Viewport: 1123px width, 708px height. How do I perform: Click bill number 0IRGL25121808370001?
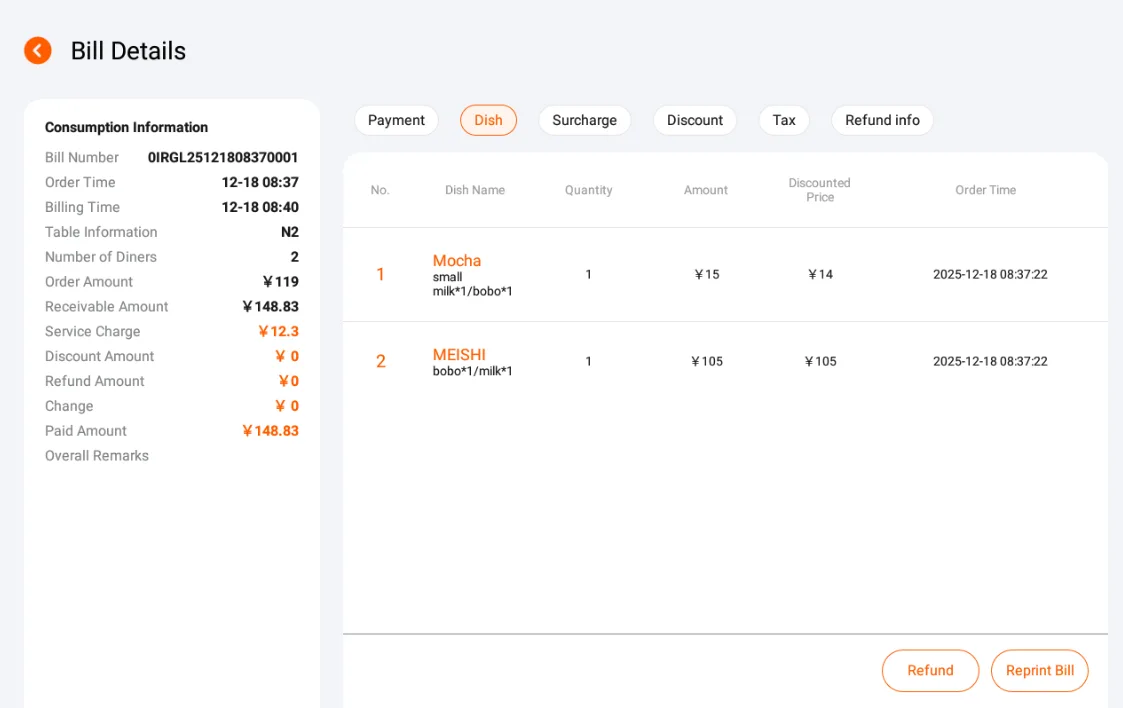tap(223, 157)
